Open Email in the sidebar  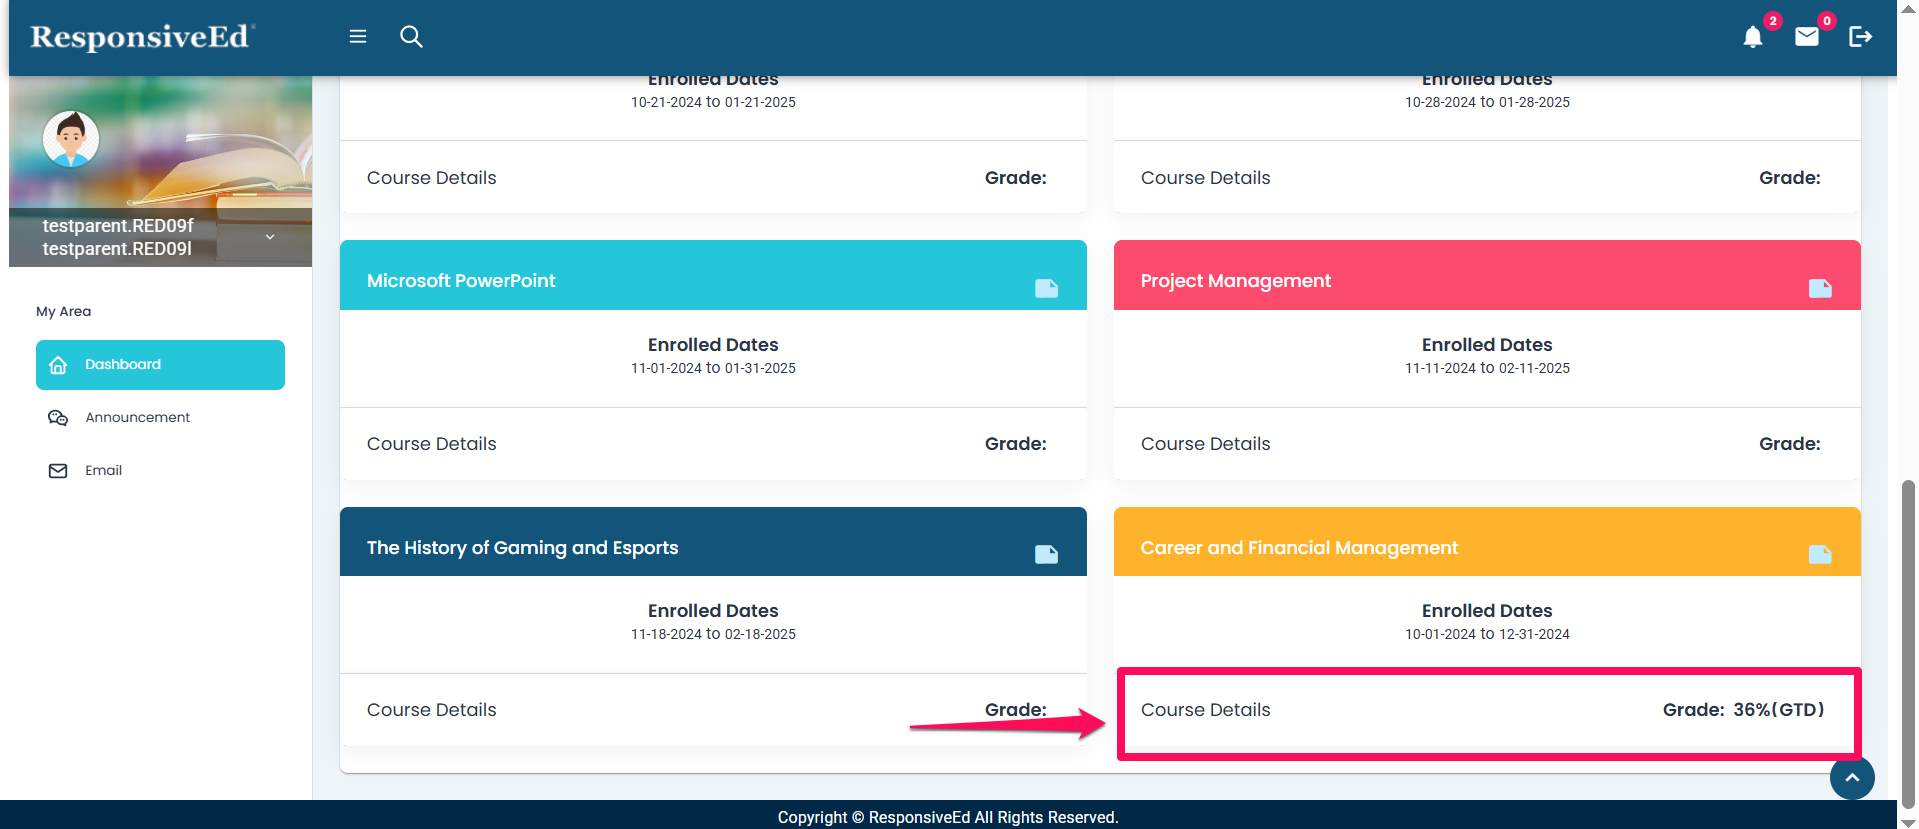click(103, 471)
